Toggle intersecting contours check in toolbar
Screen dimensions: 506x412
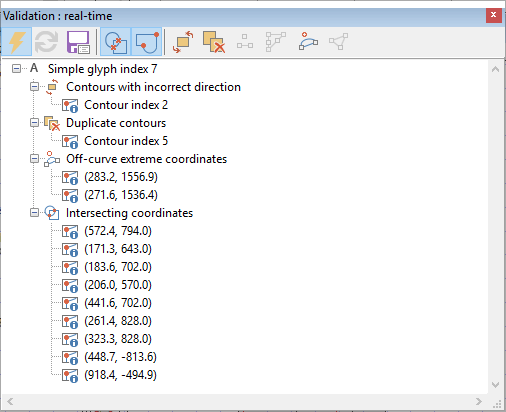[x=116, y=42]
